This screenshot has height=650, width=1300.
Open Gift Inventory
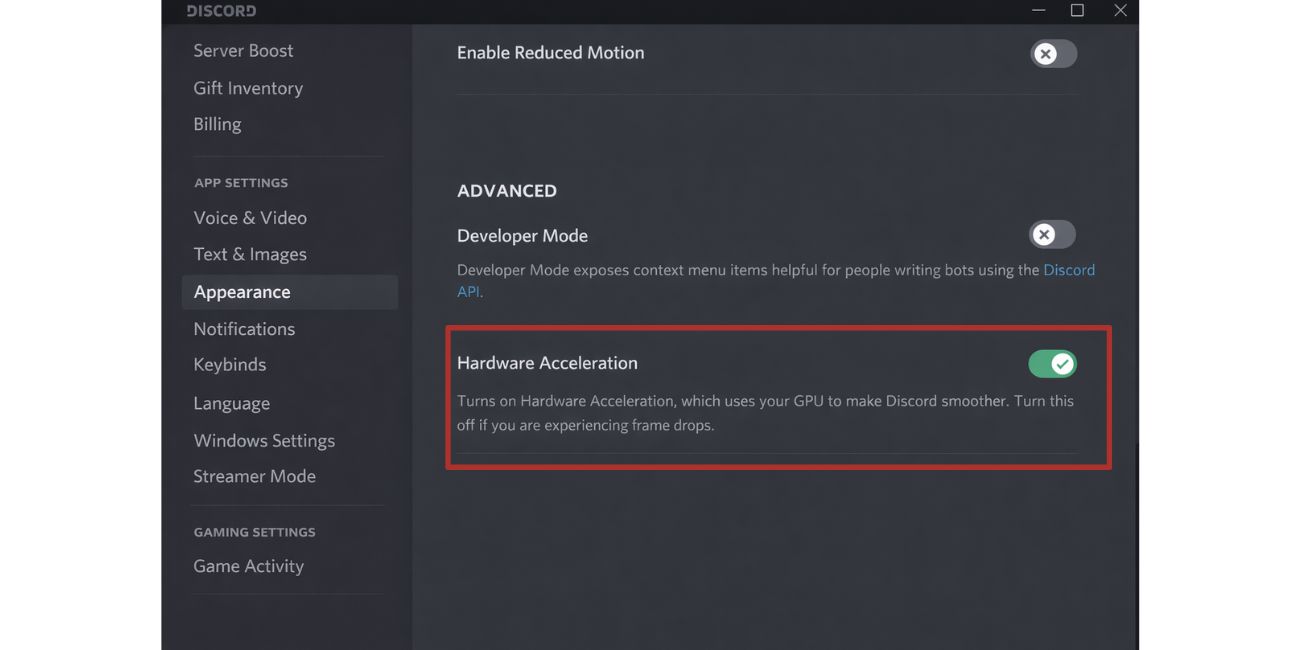(247, 87)
